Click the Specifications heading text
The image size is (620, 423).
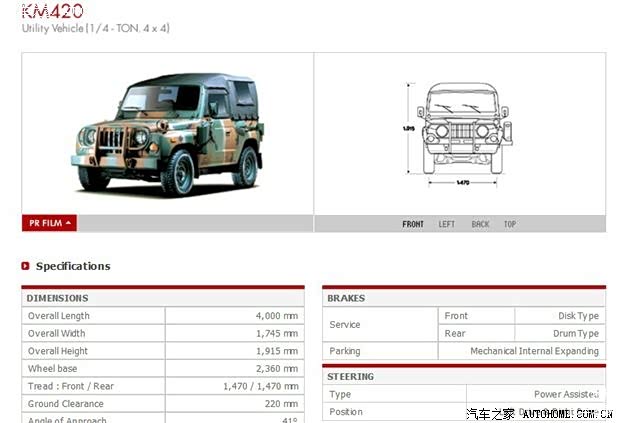(x=73, y=266)
